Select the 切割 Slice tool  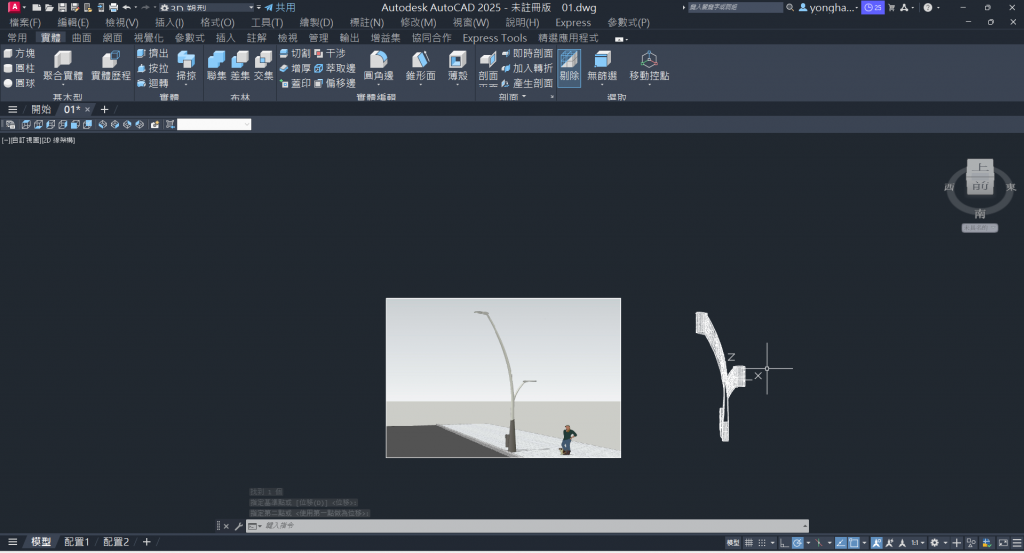295,54
